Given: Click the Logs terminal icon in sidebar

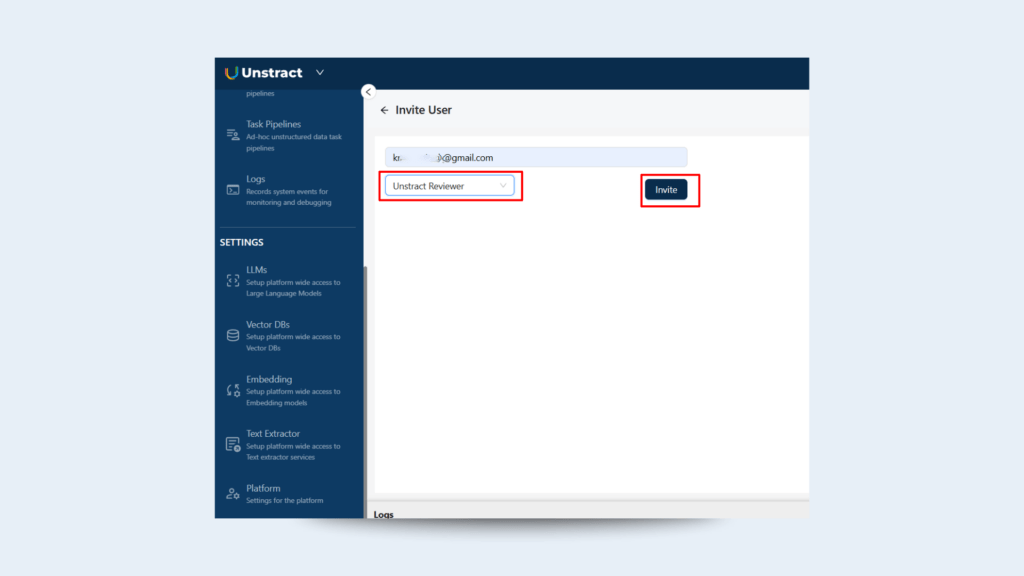Looking at the screenshot, I should [232, 190].
